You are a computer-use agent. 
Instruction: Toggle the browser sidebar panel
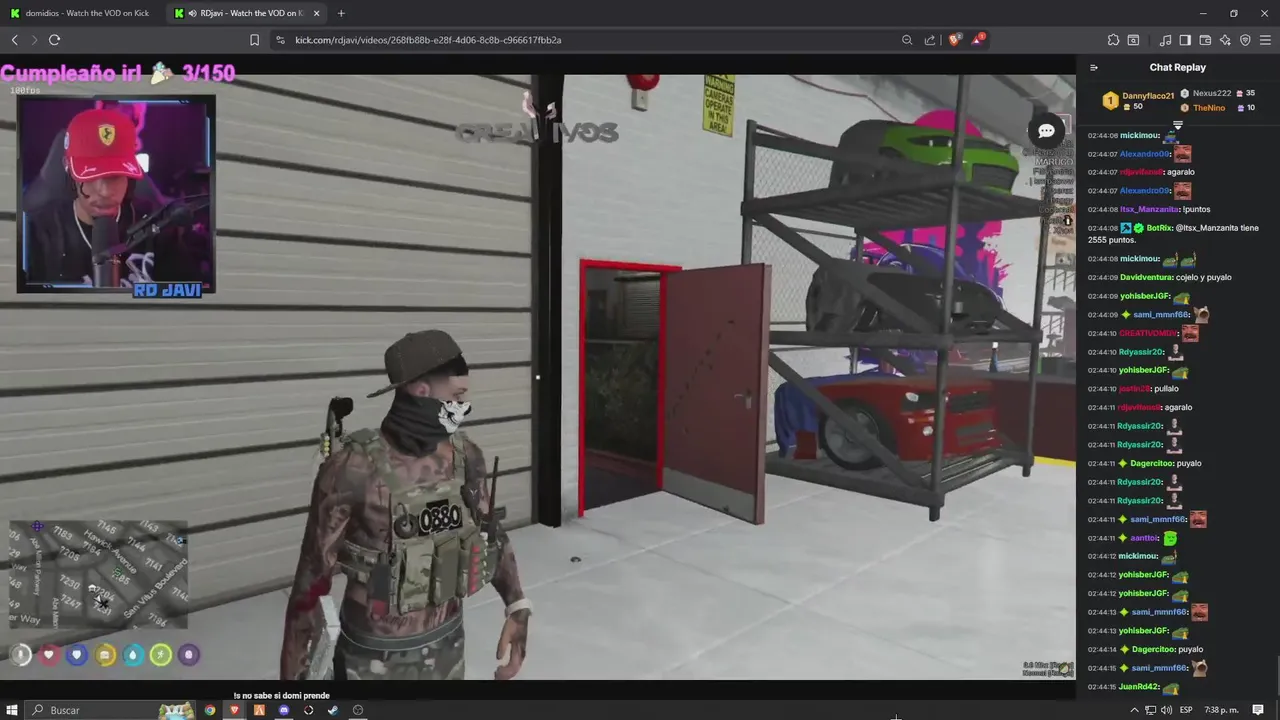1185,40
